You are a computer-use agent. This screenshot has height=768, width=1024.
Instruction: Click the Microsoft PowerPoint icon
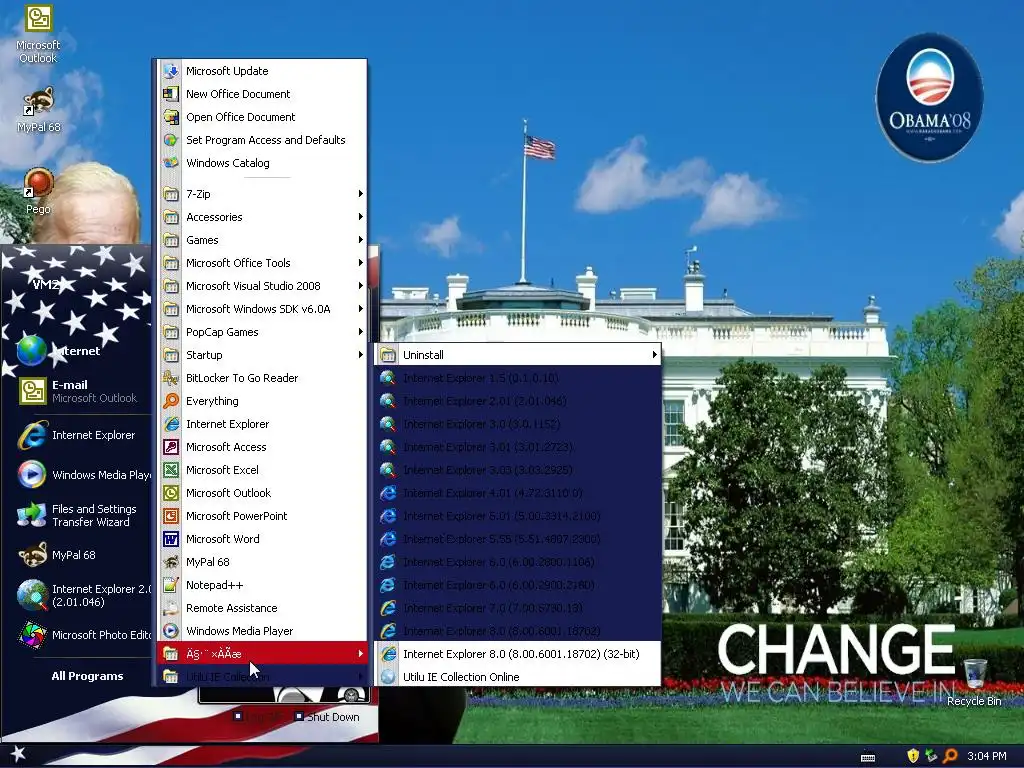(170, 516)
